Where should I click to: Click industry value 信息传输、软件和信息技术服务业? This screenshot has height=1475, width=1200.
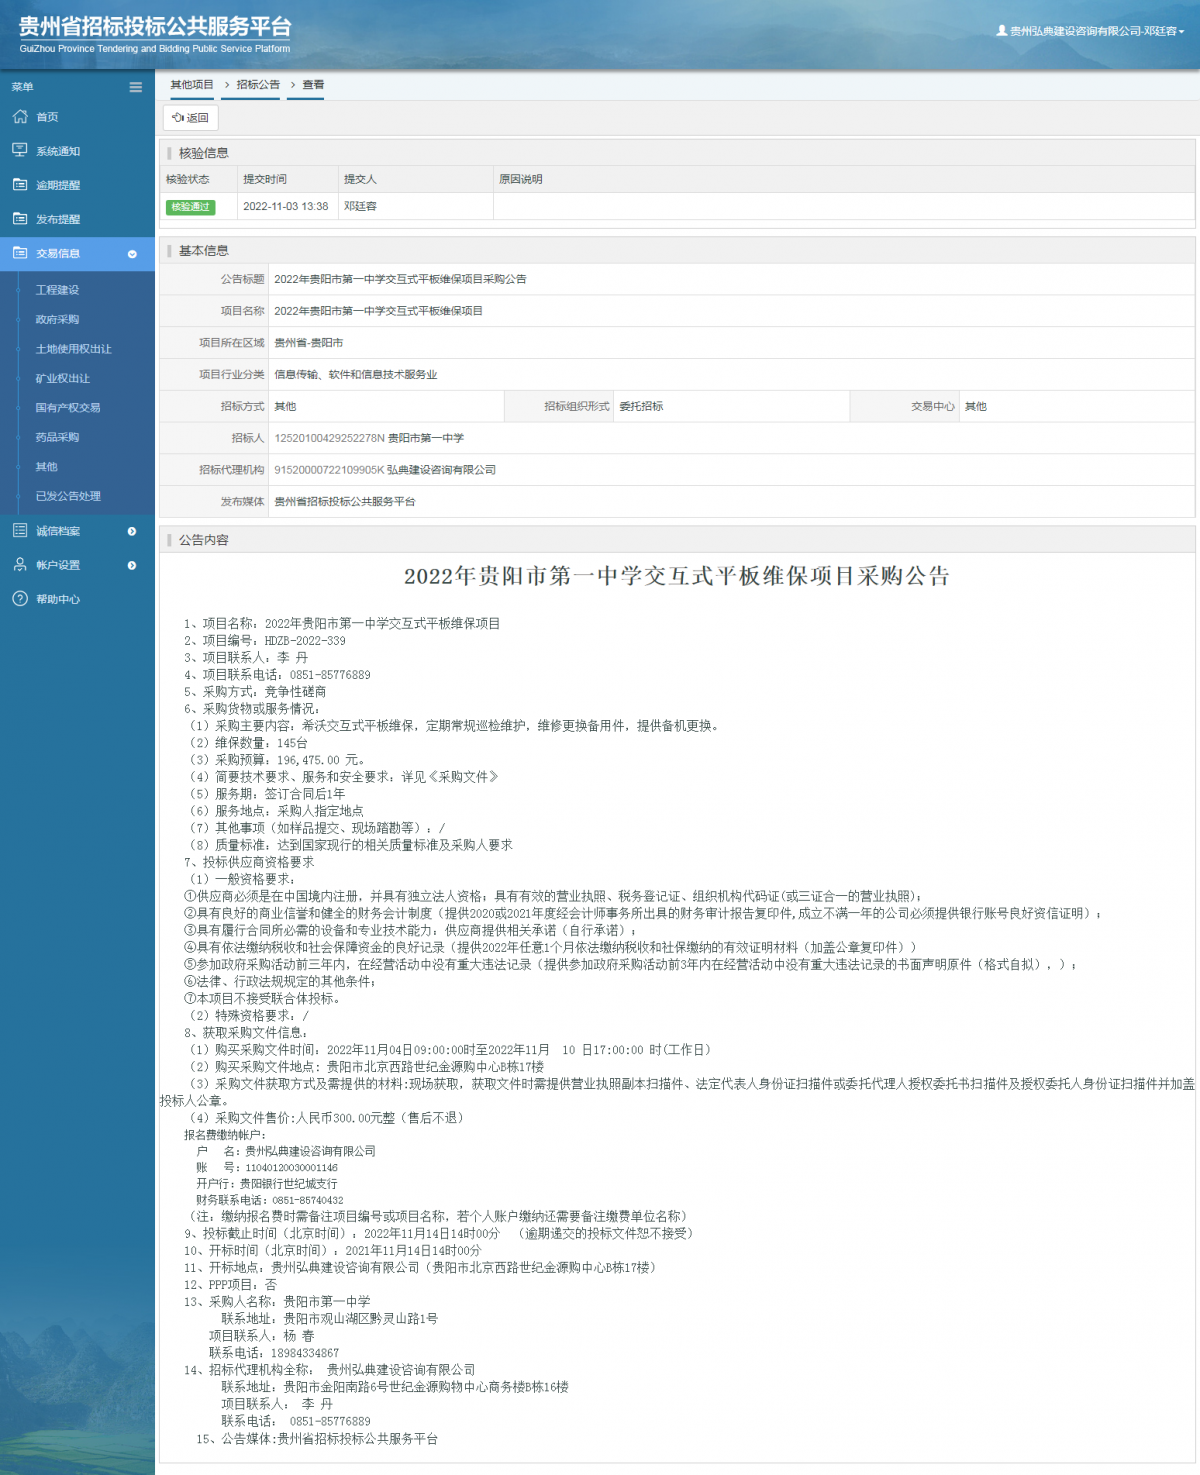(x=356, y=375)
